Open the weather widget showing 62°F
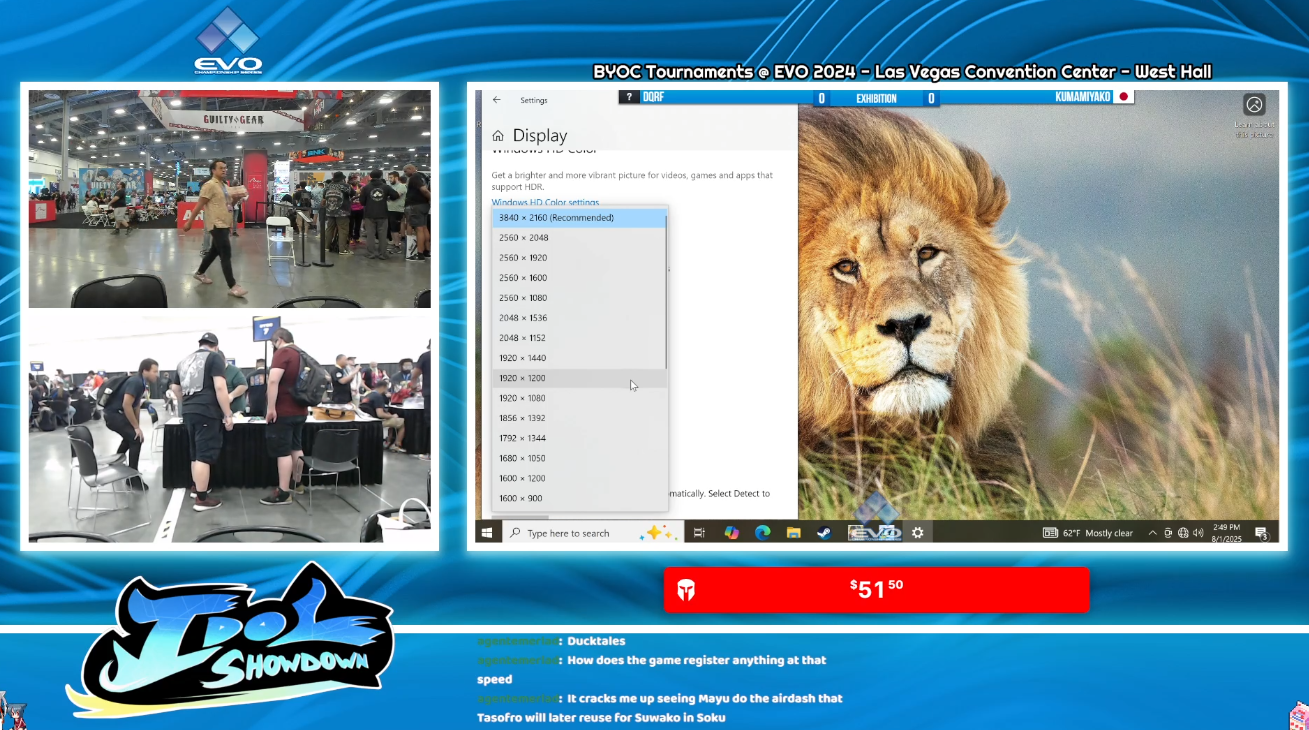Image resolution: width=1309 pixels, height=730 pixels. pos(1088,533)
